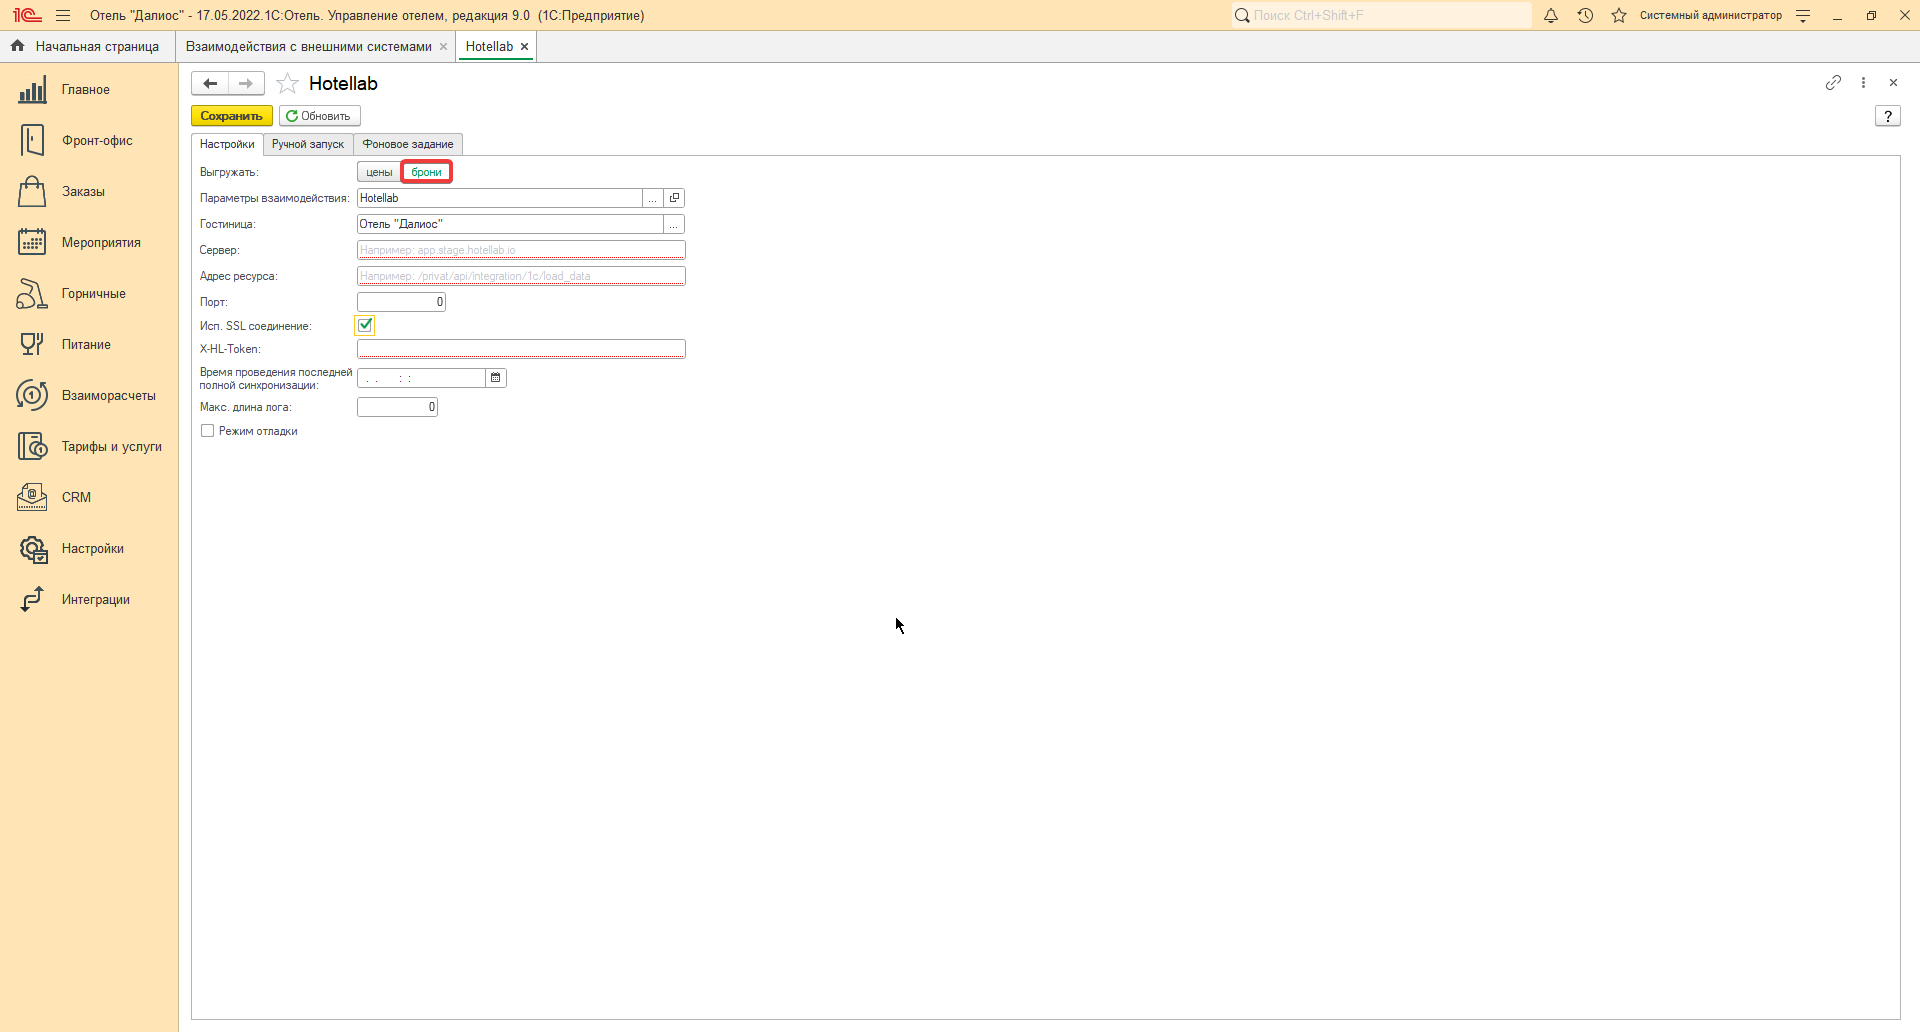
Task: Open Hotellab parameters in separate window icon
Action: tap(674, 198)
